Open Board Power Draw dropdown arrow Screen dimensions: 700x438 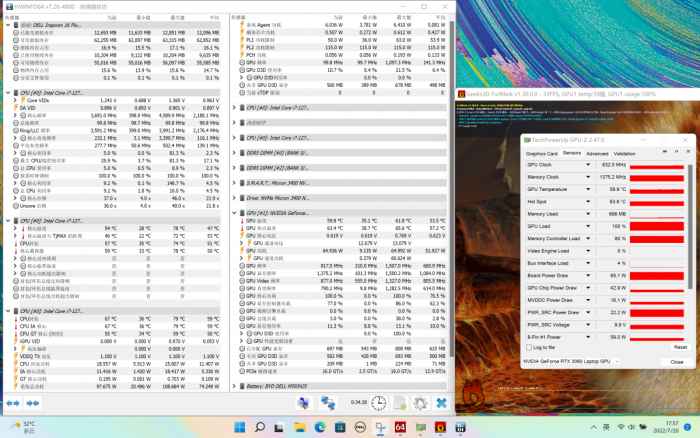pyautogui.click(x=588, y=275)
